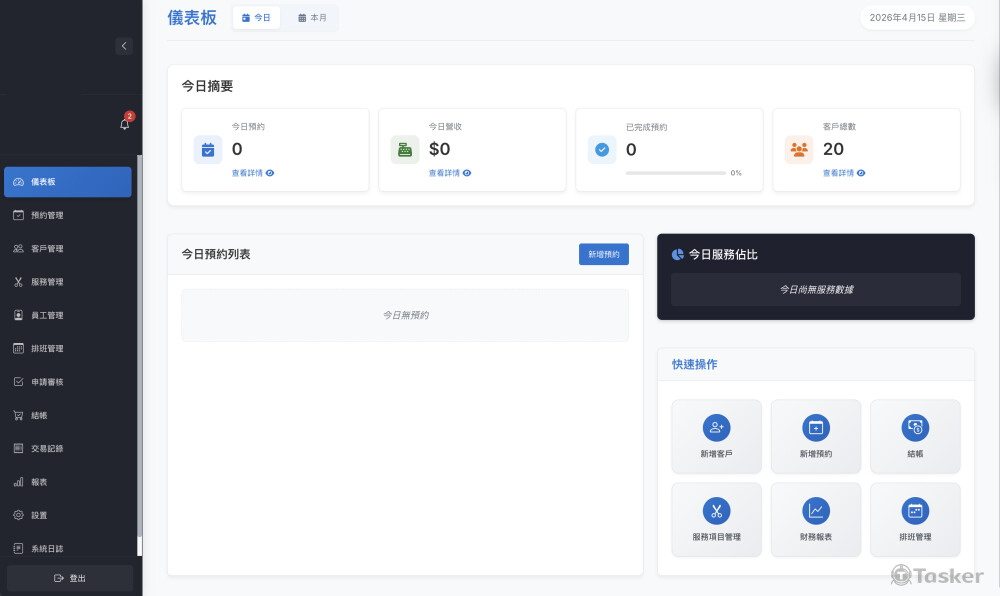This screenshot has width=1000, height=596.
Task: Open the 結帳 quick action icon
Action: (915, 428)
